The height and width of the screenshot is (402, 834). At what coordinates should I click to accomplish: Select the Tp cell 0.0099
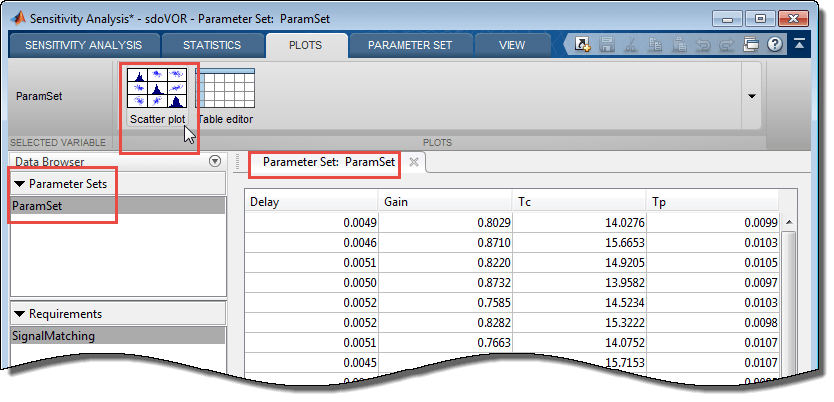[713, 223]
